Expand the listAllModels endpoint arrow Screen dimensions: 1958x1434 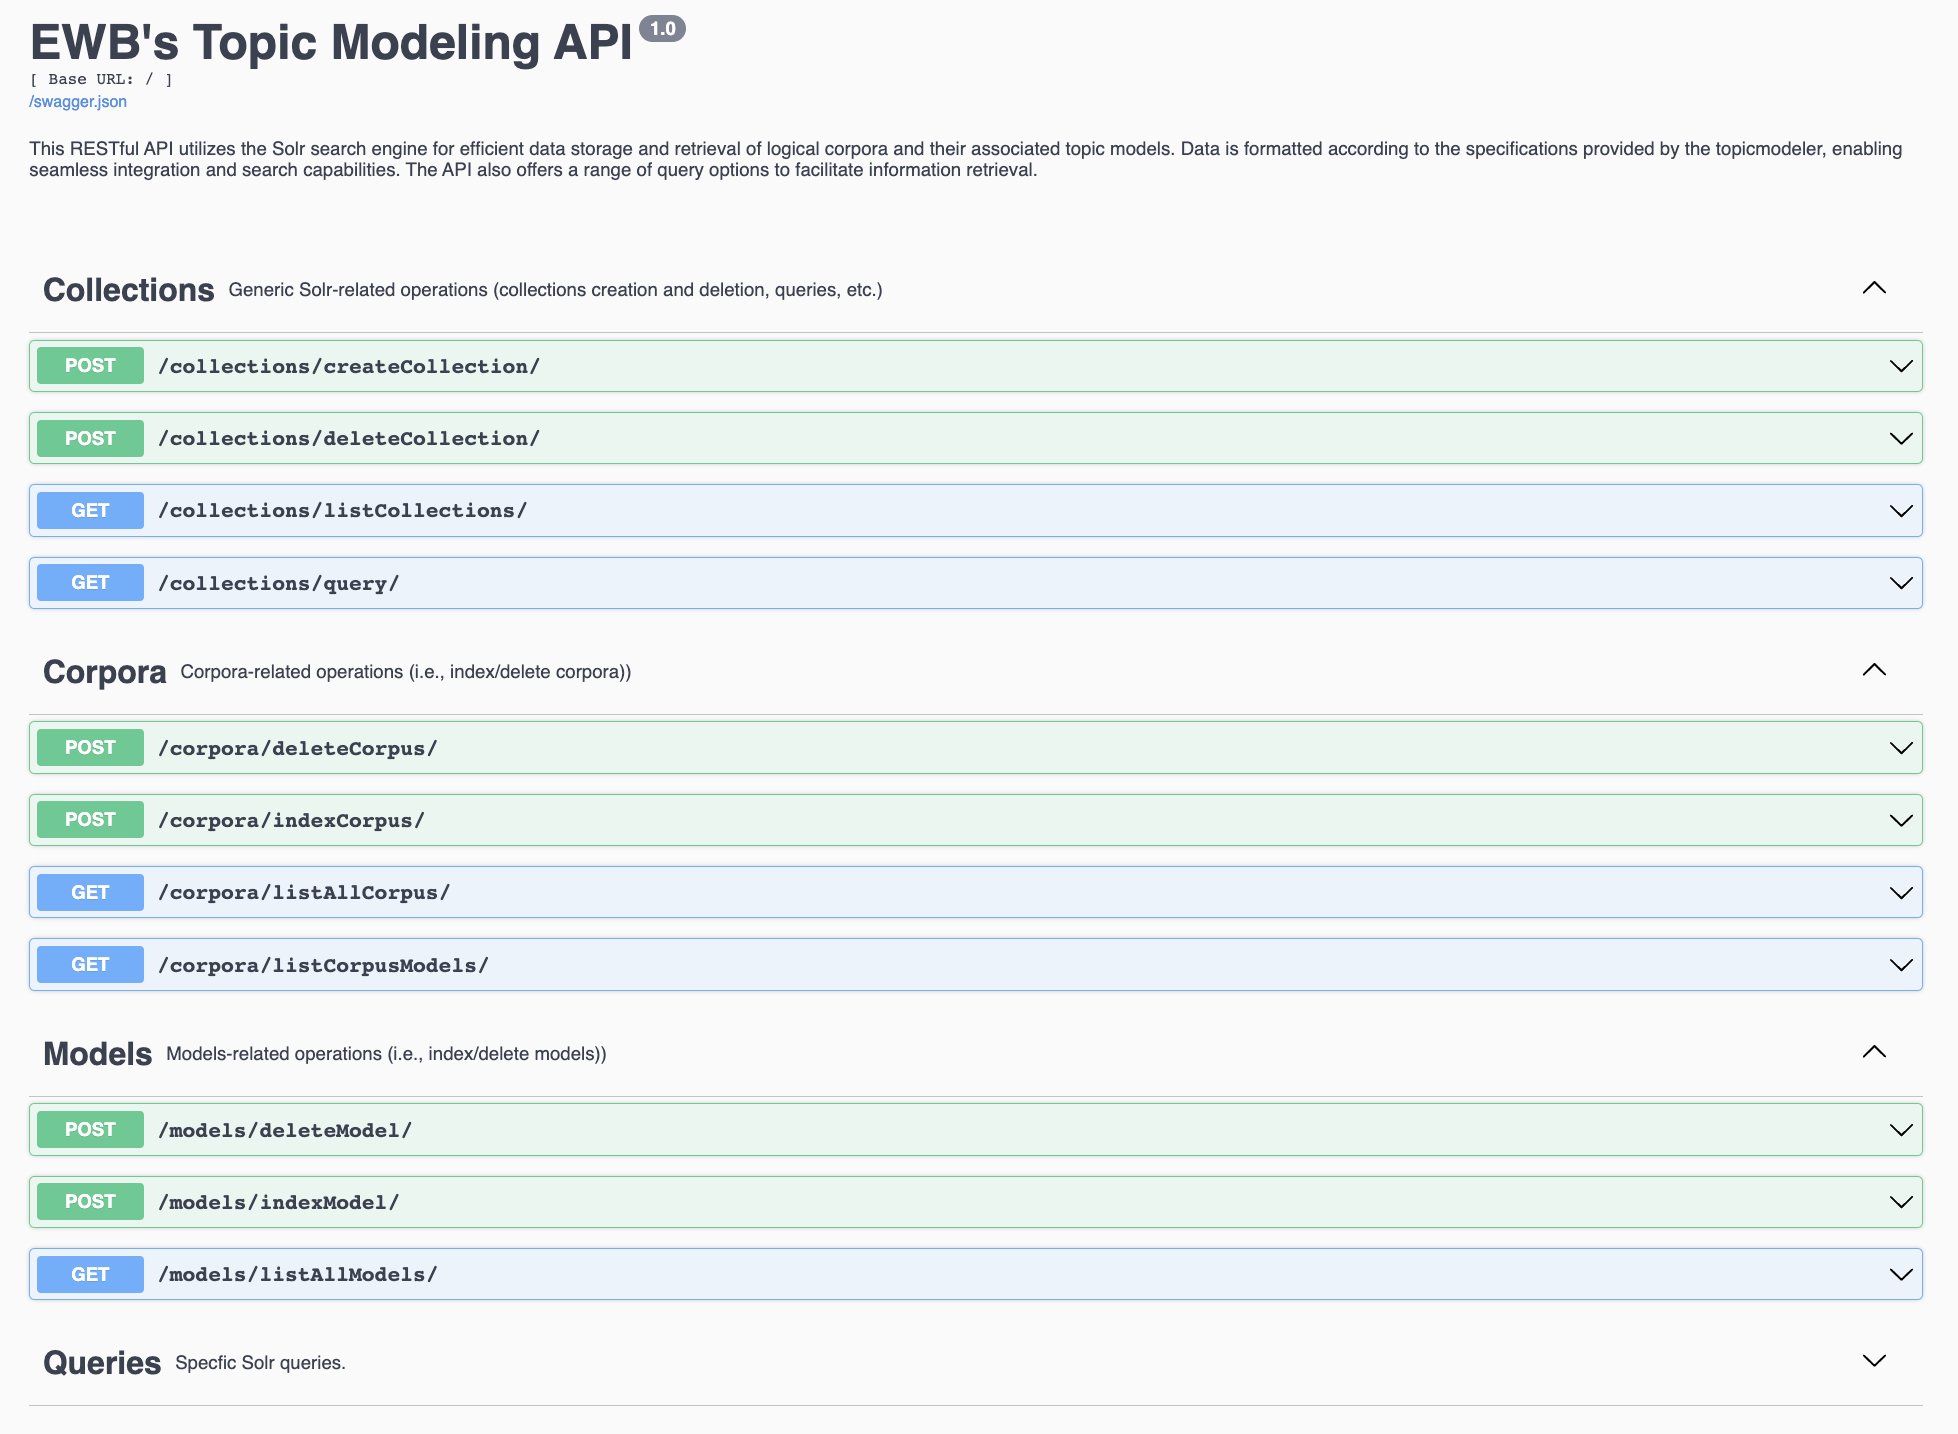[x=1900, y=1275]
